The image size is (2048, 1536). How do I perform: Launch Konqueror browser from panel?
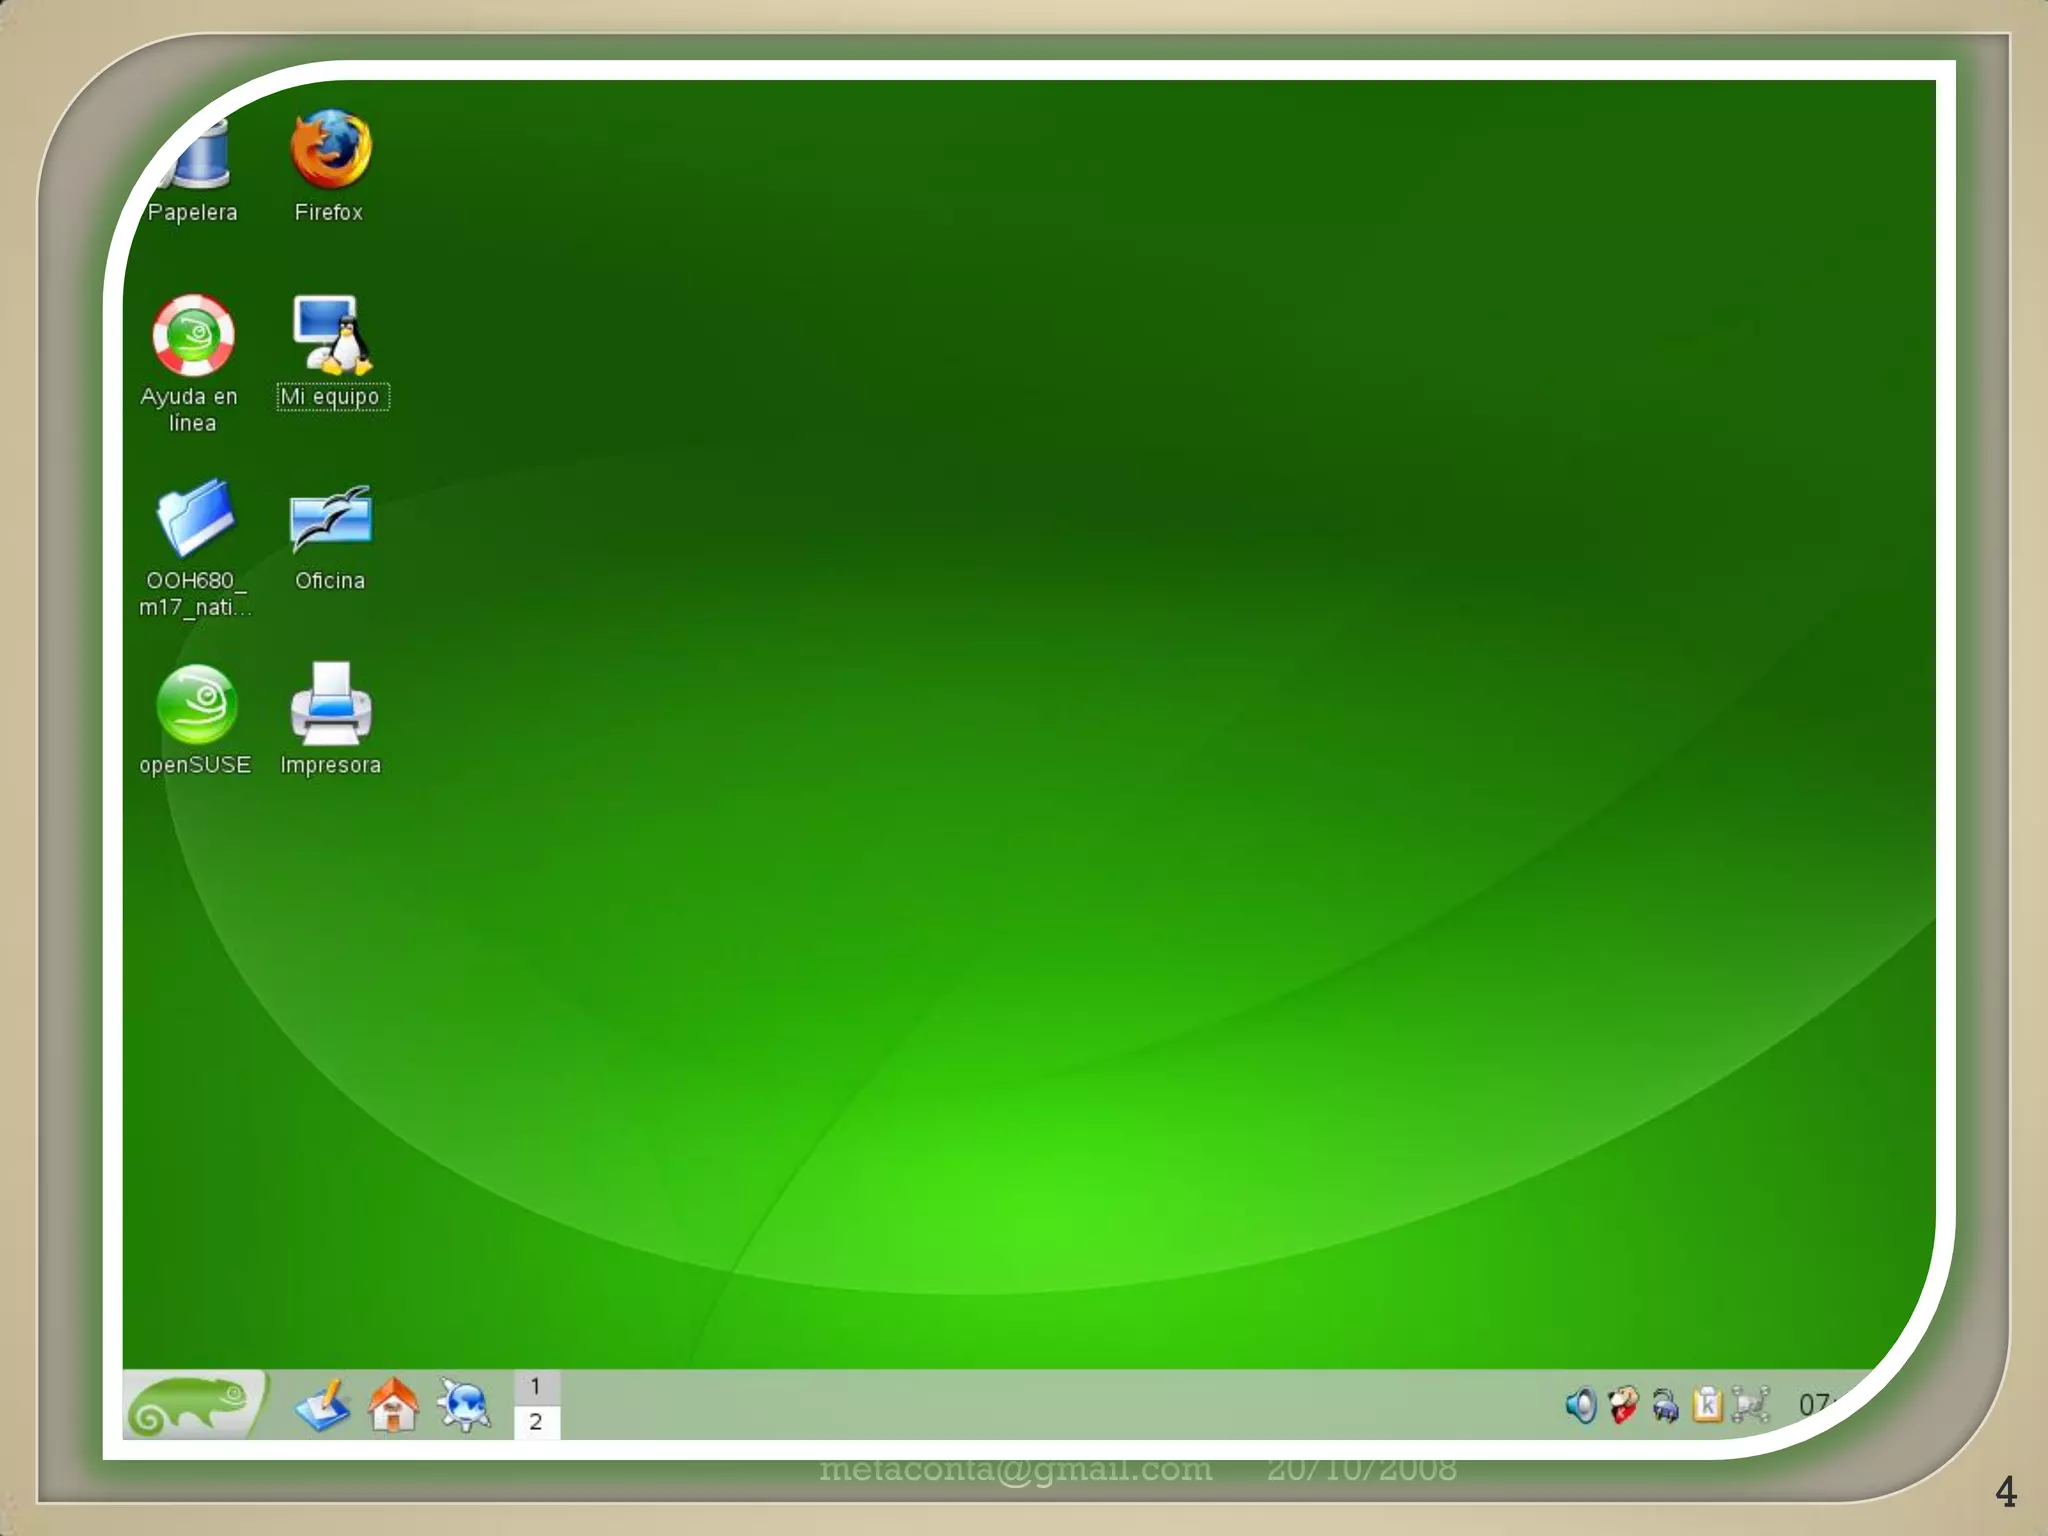tap(464, 1405)
